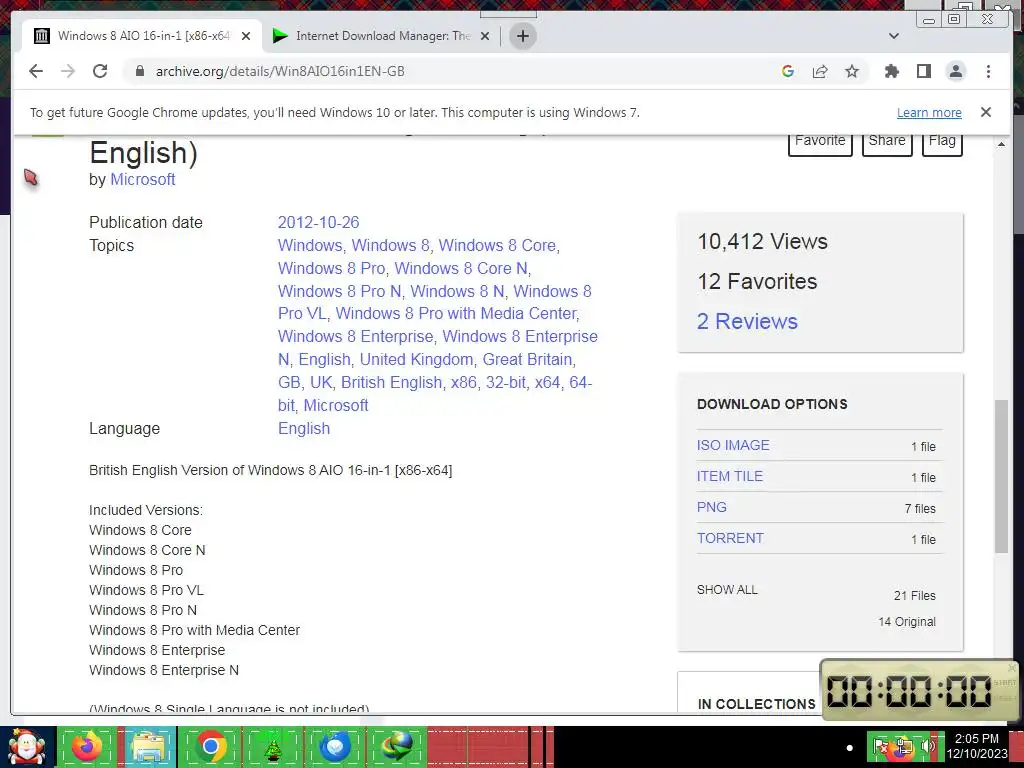
Task: Open Windows Explorer folder on taskbar
Action: (x=148, y=747)
